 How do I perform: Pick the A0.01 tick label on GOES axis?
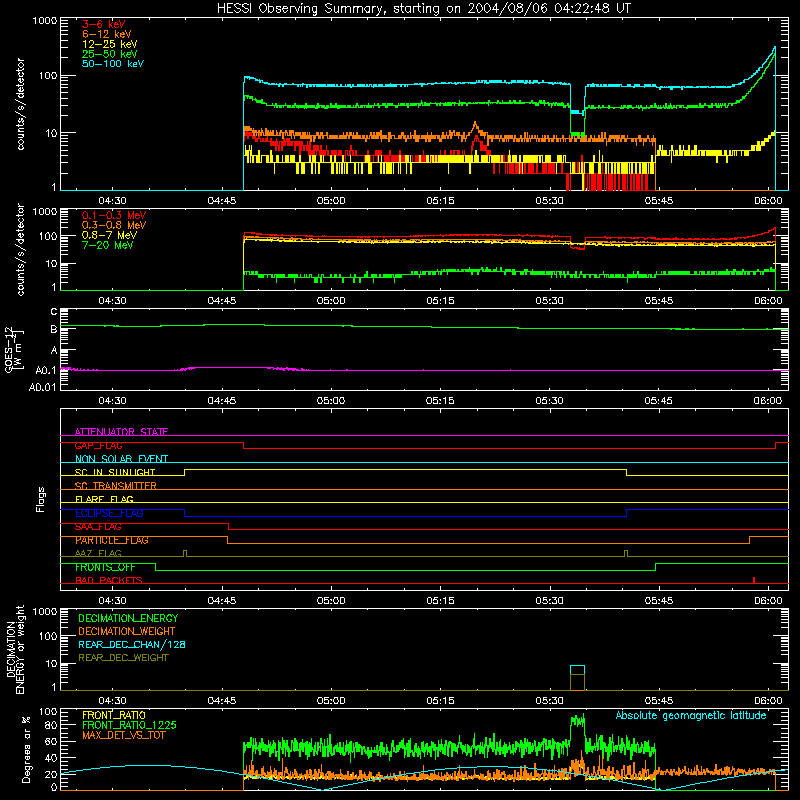[42, 387]
